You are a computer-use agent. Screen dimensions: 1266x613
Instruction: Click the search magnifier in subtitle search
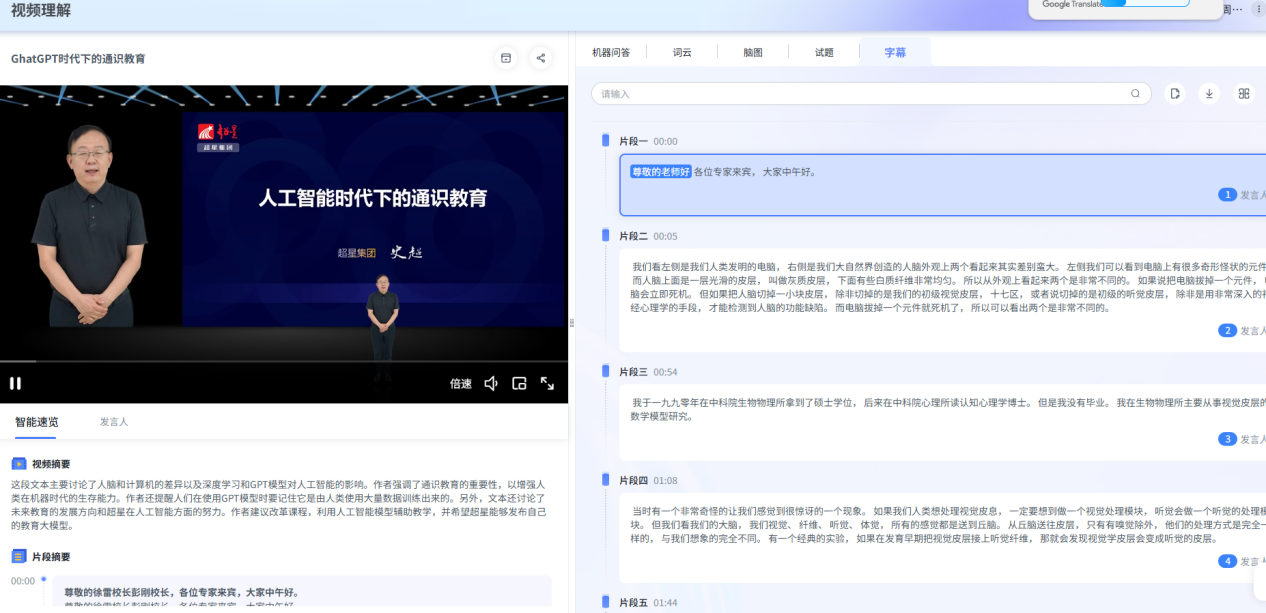pyautogui.click(x=1135, y=94)
